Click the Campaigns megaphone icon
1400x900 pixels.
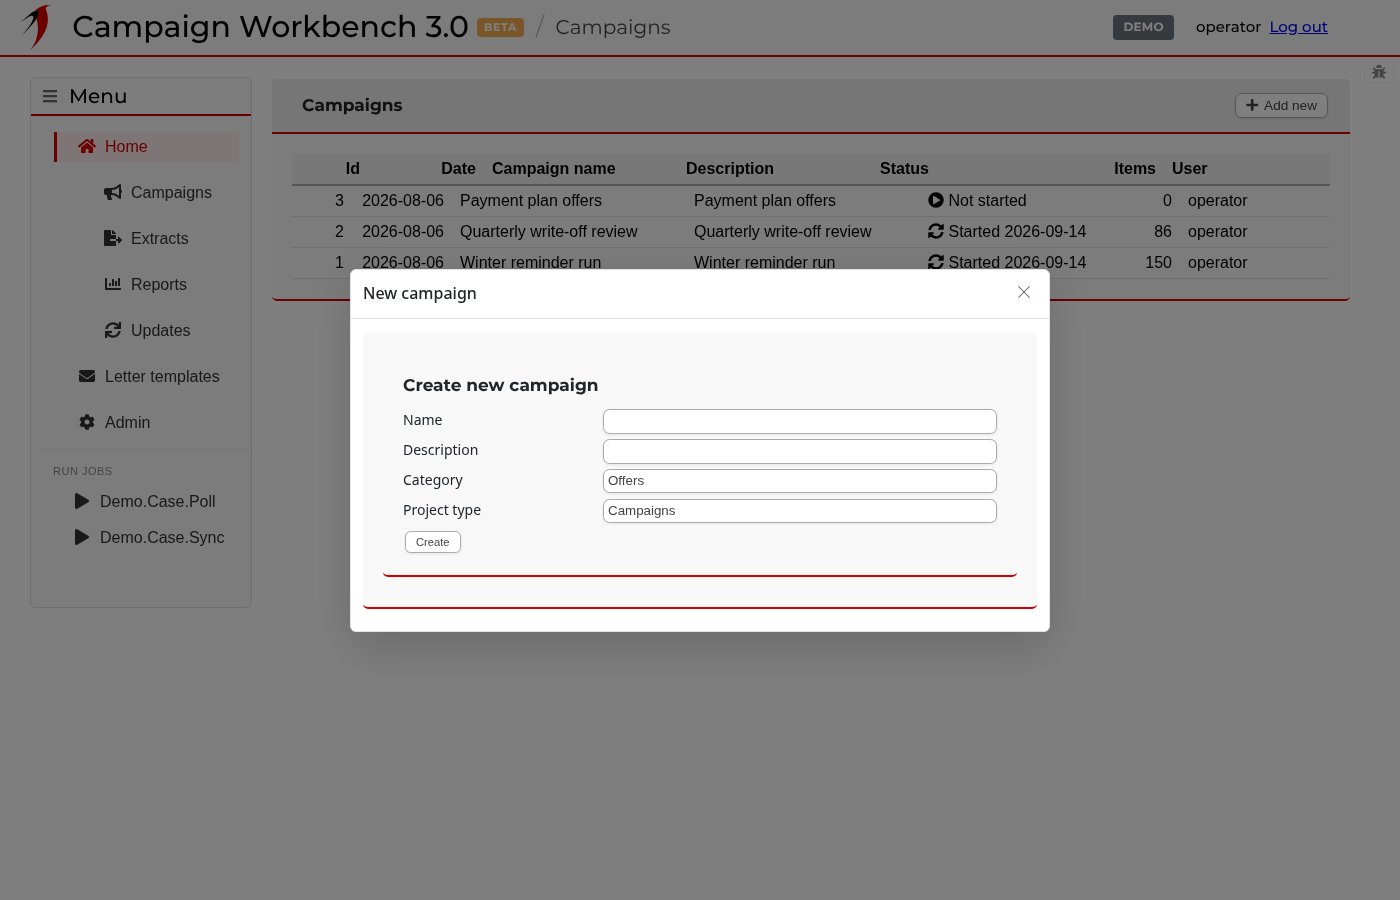coord(113,192)
